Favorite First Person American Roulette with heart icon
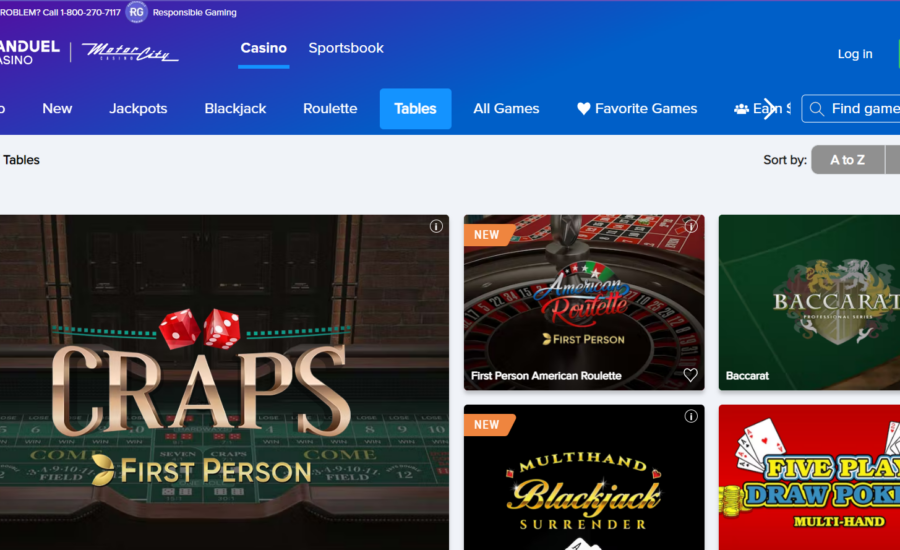Viewport: 900px width, 550px height. [x=690, y=375]
